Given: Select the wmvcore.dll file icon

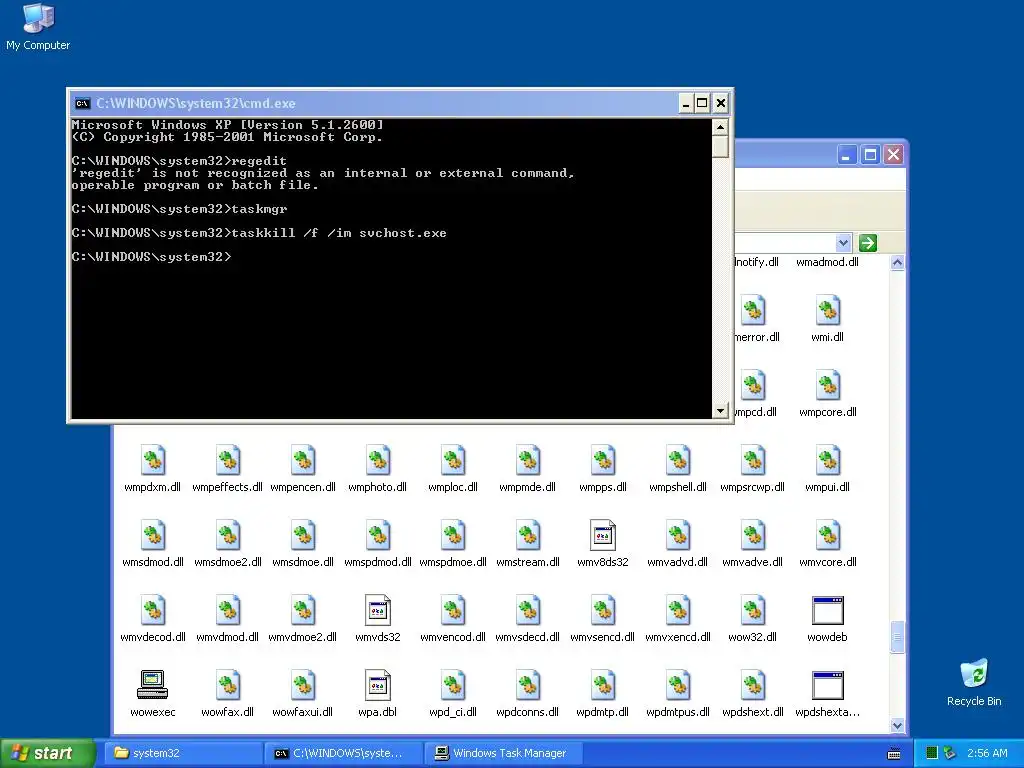Looking at the screenshot, I should click(827, 535).
